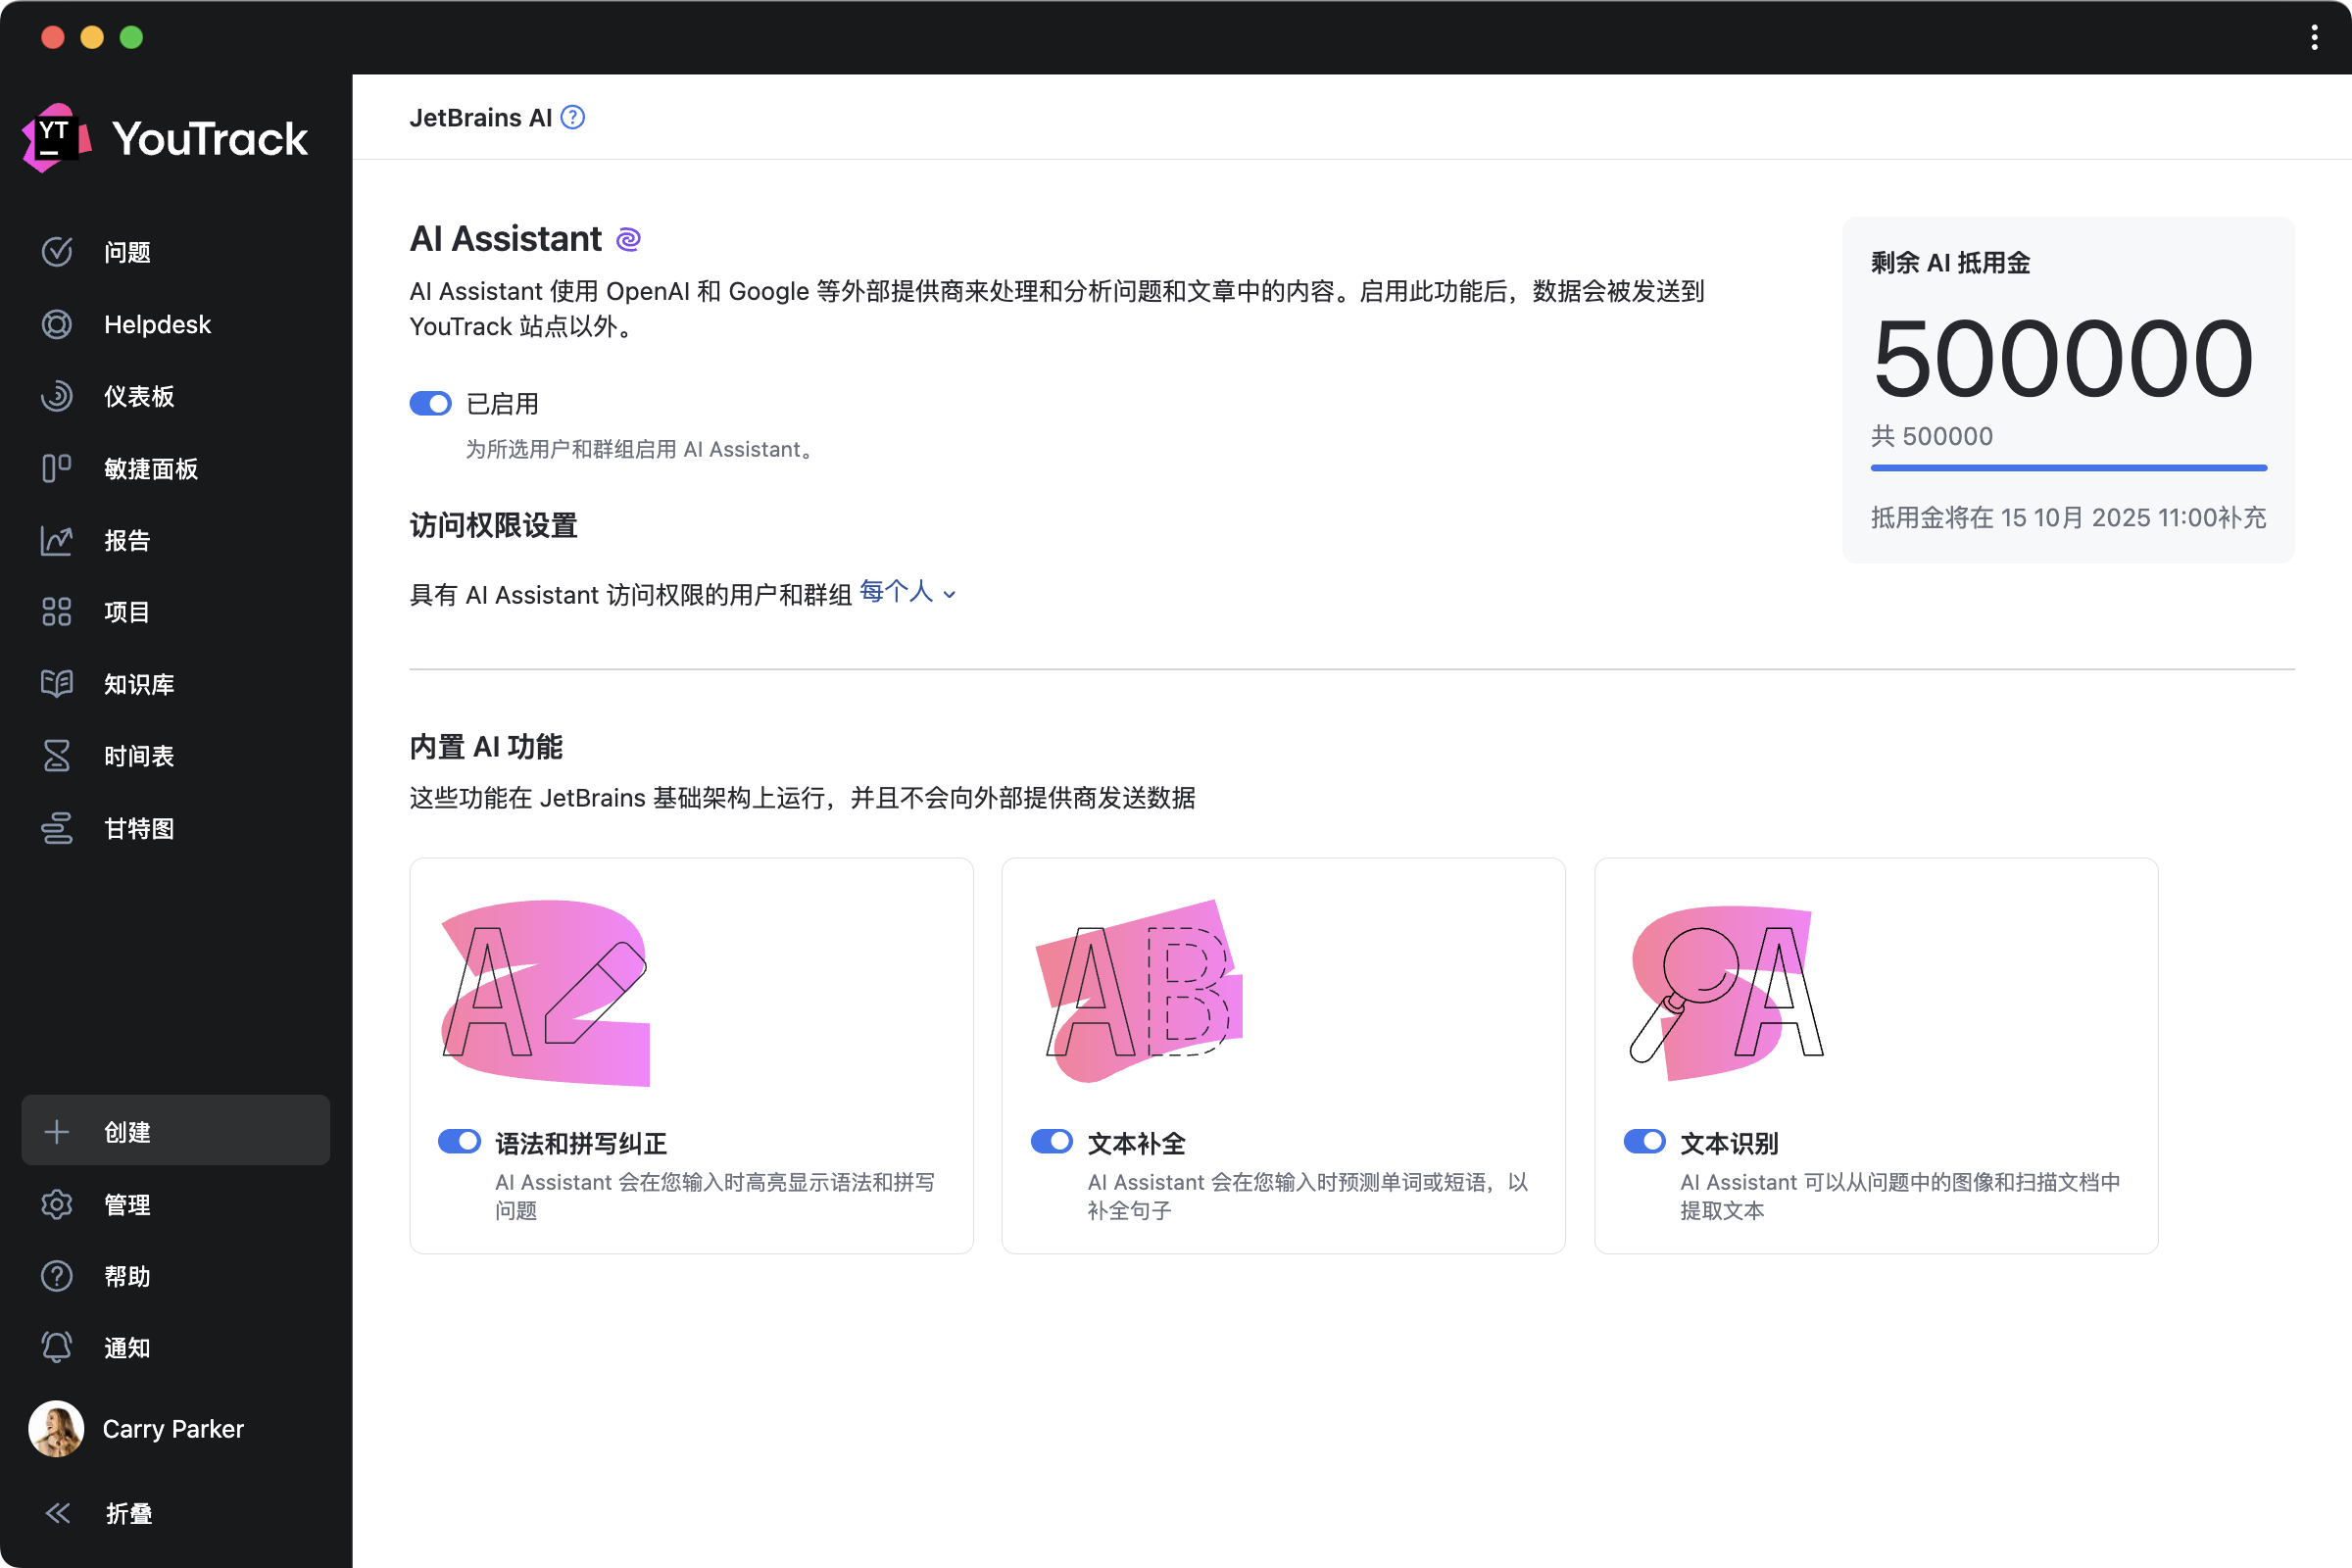Toggle 语法和拼写纠正 switch off
This screenshot has width=2352, height=1568.
(x=460, y=1142)
